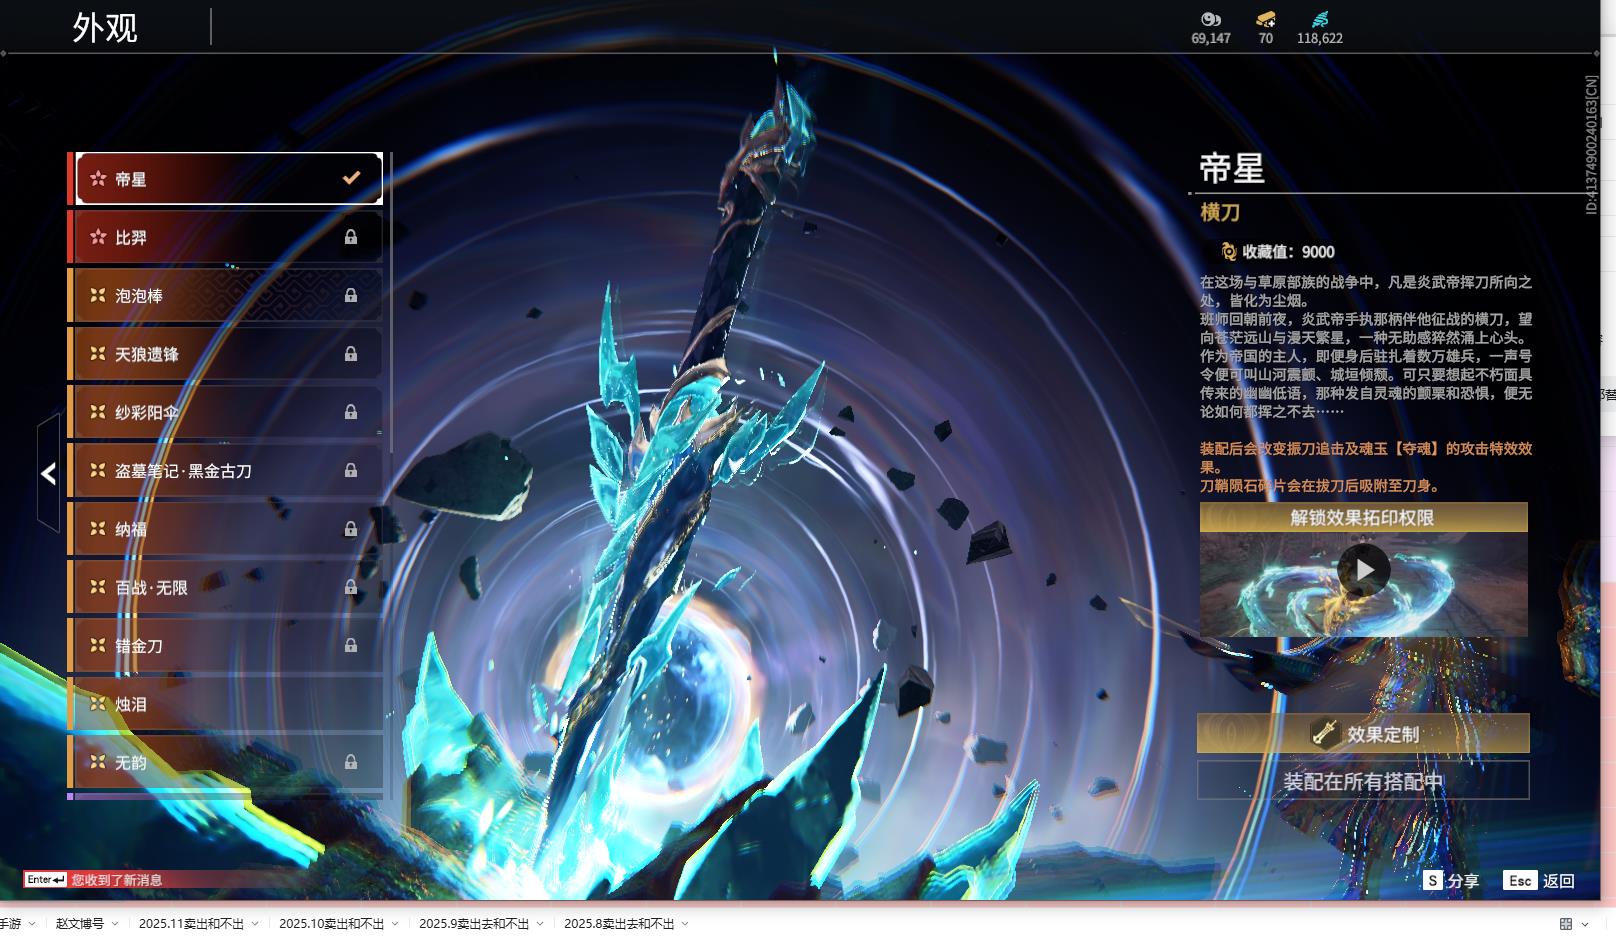Click the 横刀 weapon type label
The width and height of the screenshot is (1616, 939).
(x=1220, y=212)
